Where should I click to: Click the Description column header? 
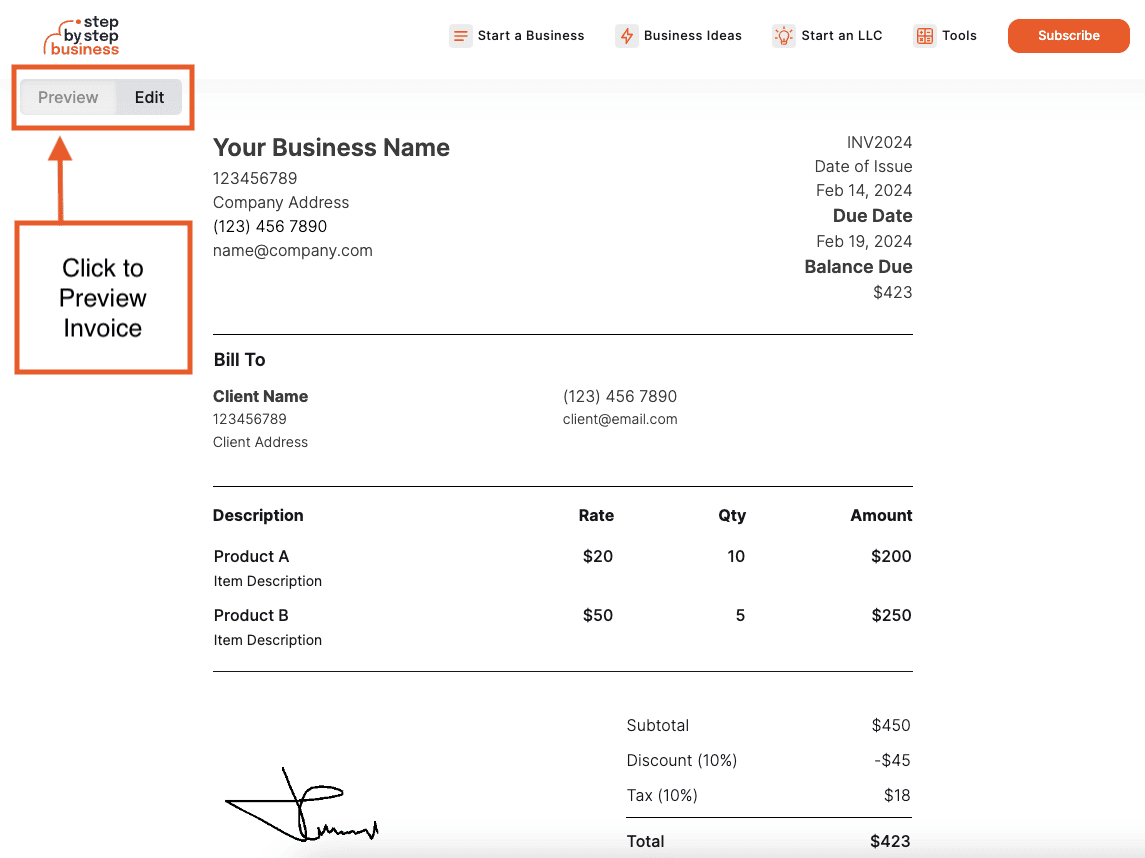click(258, 516)
